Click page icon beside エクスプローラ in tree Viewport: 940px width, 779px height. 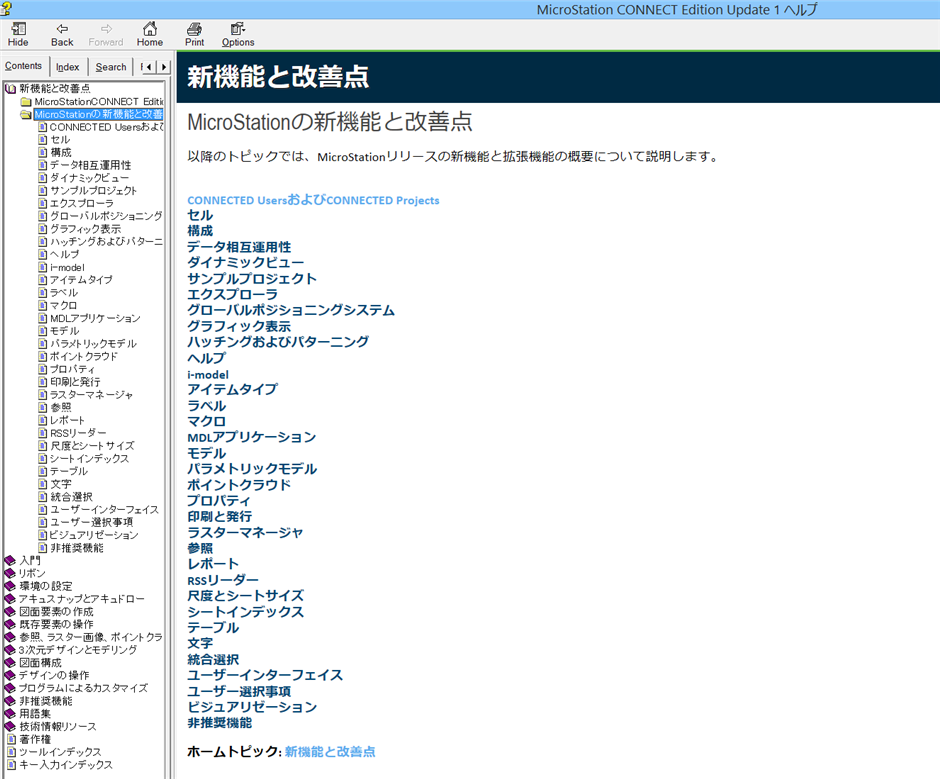43,203
